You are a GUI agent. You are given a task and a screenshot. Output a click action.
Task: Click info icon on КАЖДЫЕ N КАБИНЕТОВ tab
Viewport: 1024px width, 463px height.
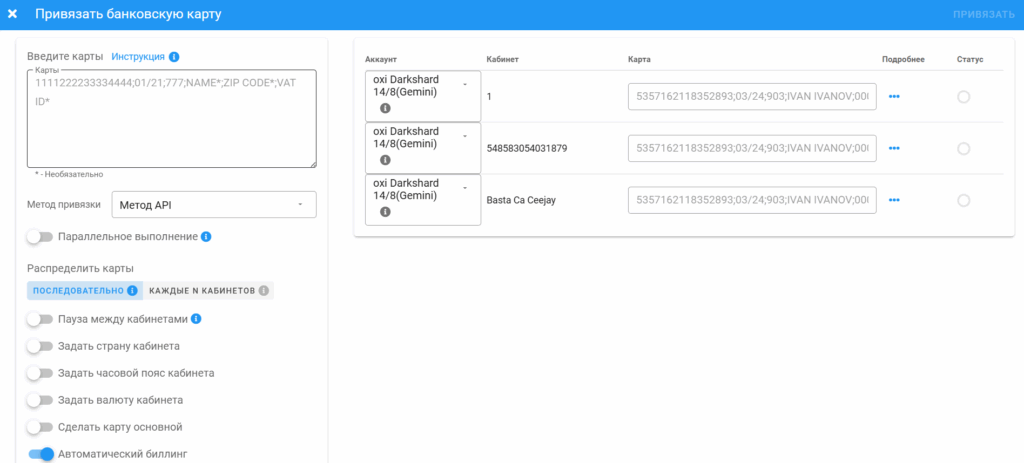point(263,291)
